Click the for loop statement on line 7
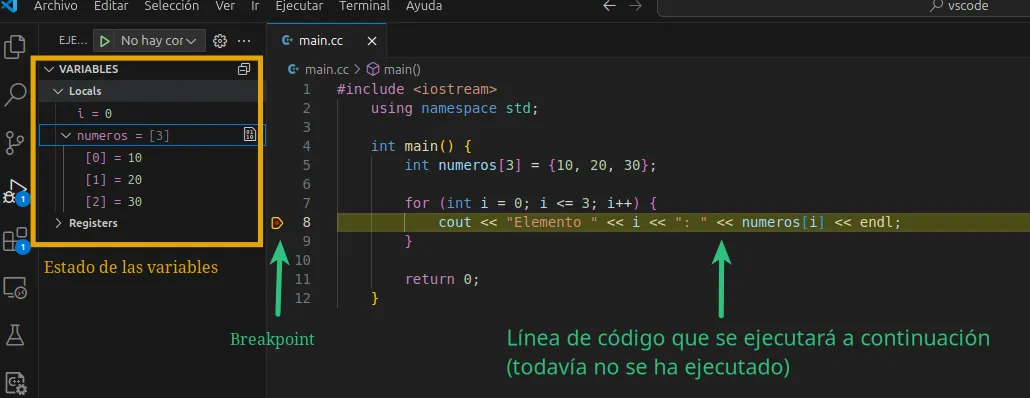 click(x=530, y=204)
